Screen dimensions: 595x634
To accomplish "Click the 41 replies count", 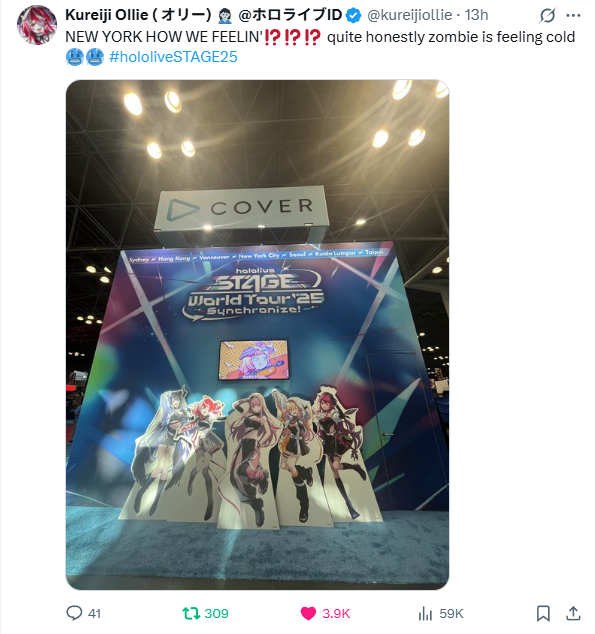I will [x=94, y=613].
